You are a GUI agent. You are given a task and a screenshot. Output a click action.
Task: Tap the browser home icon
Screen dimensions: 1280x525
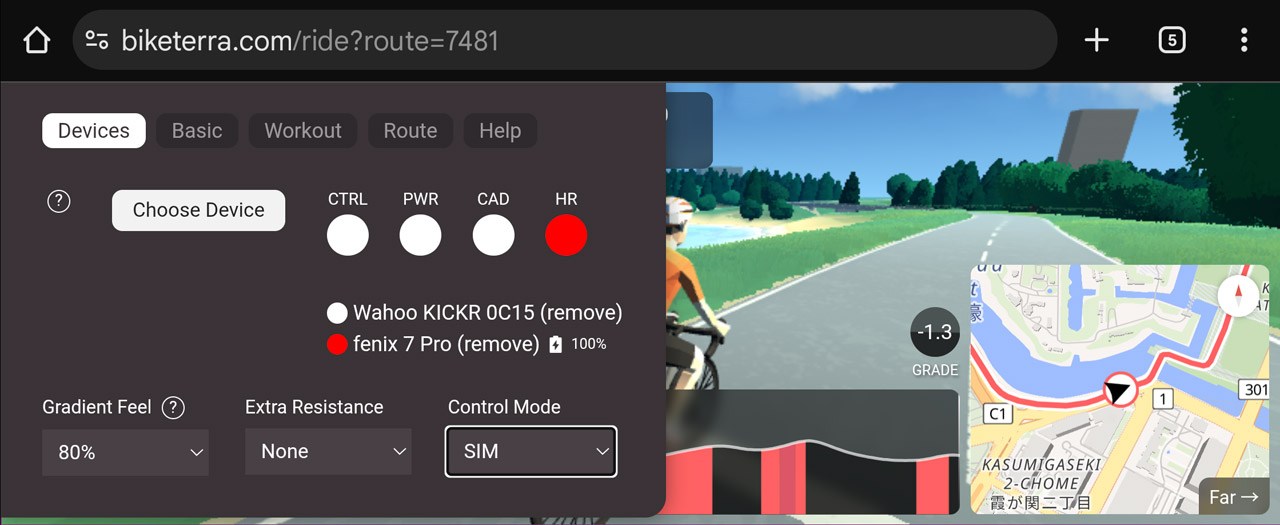pos(36,40)
